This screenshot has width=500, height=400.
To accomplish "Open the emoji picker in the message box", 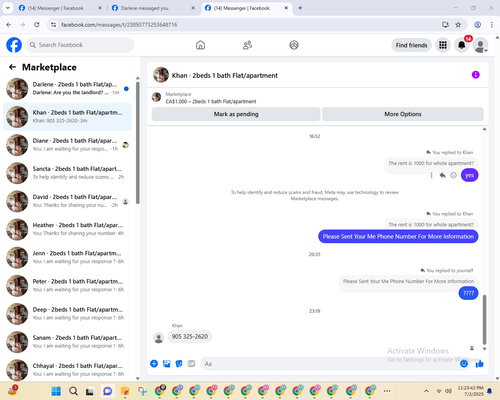I will (464, 364).
